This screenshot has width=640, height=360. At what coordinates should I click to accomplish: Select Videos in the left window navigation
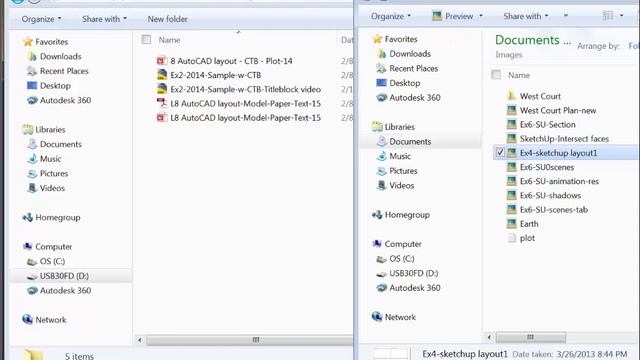(52, 188)
